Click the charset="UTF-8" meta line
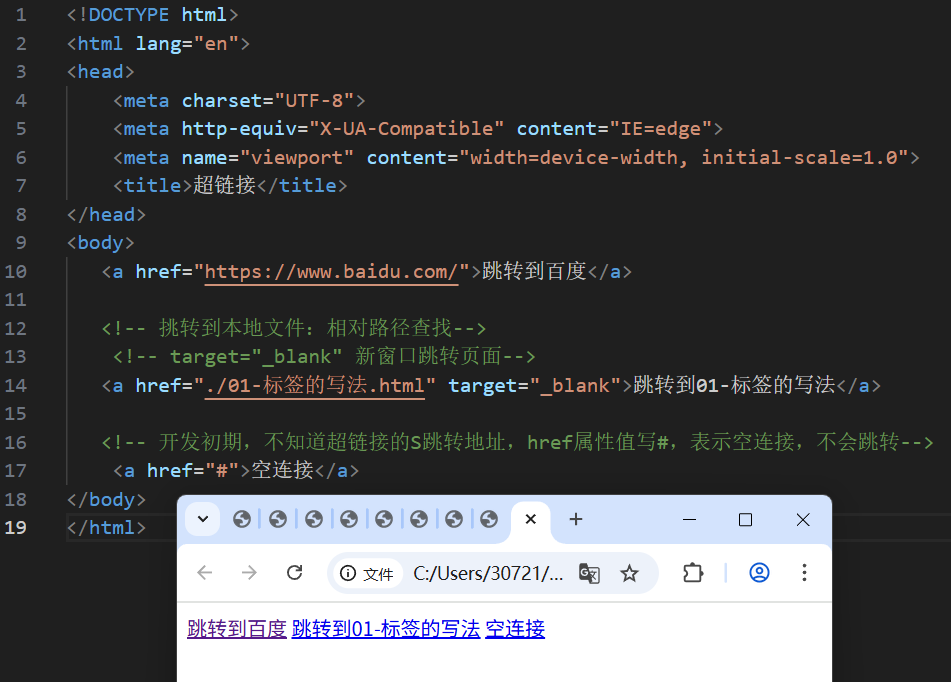This screenshot has width=951, height=682. point(239,100)
